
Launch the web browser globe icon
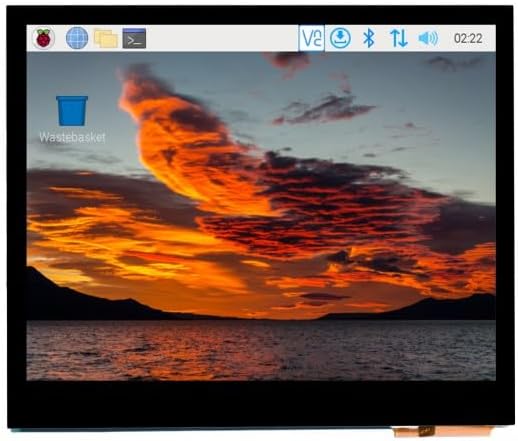click(77, 38)
